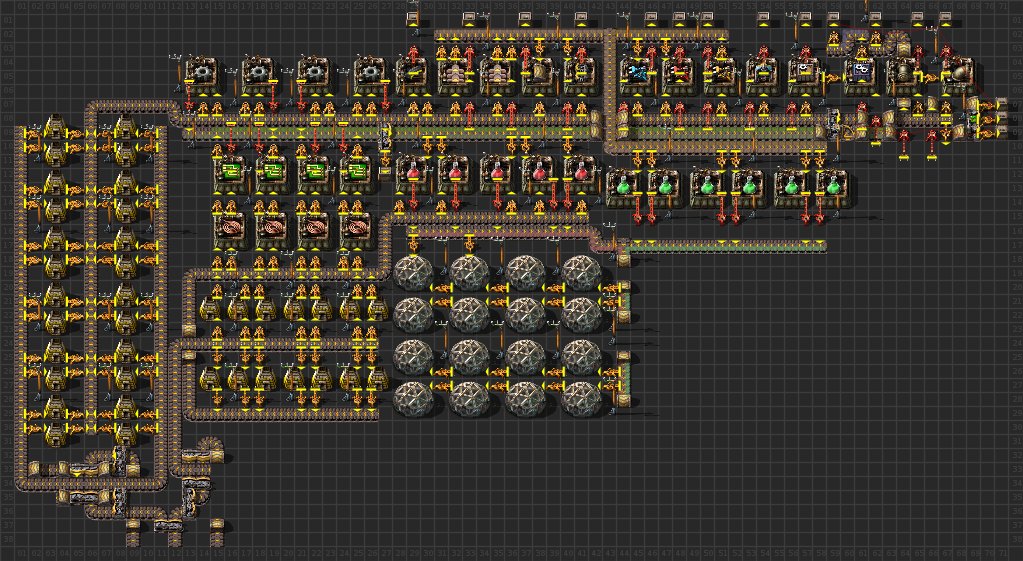Select the top-right lab dome
This screenshot has height=561, width=1023.
tap(581, 271)
